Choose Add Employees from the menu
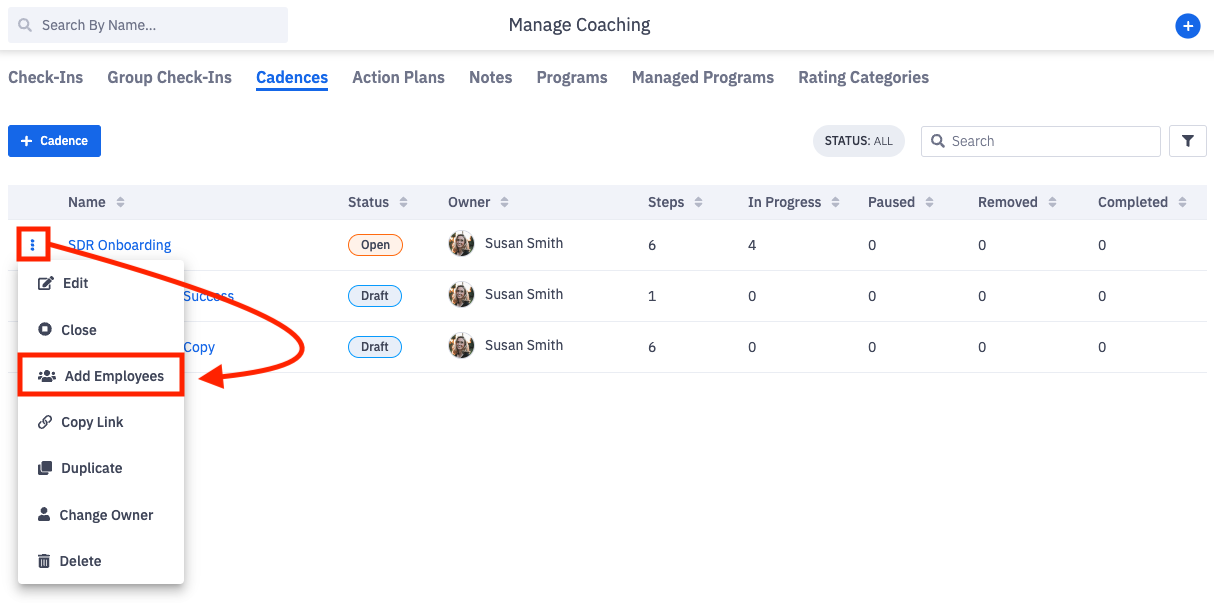1214x603 pixels. (113, 376)
